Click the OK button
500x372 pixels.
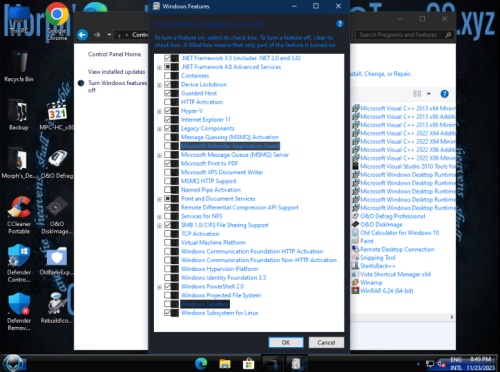pos(286,342)
